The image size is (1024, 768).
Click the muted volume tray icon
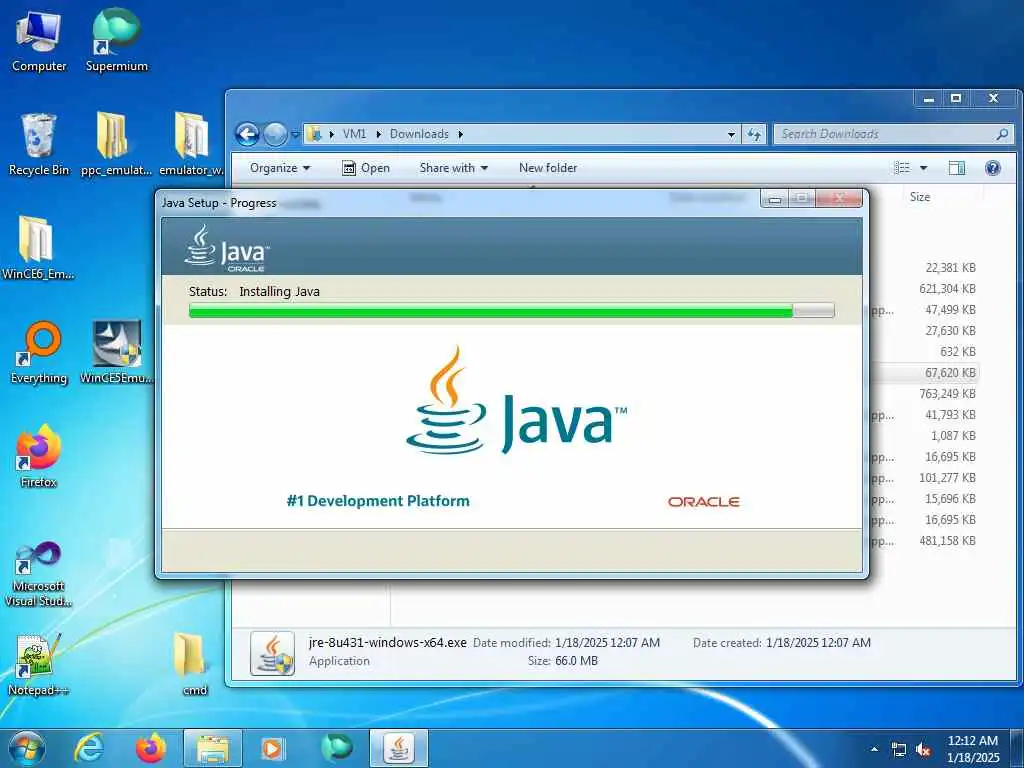tap(923, 750)
